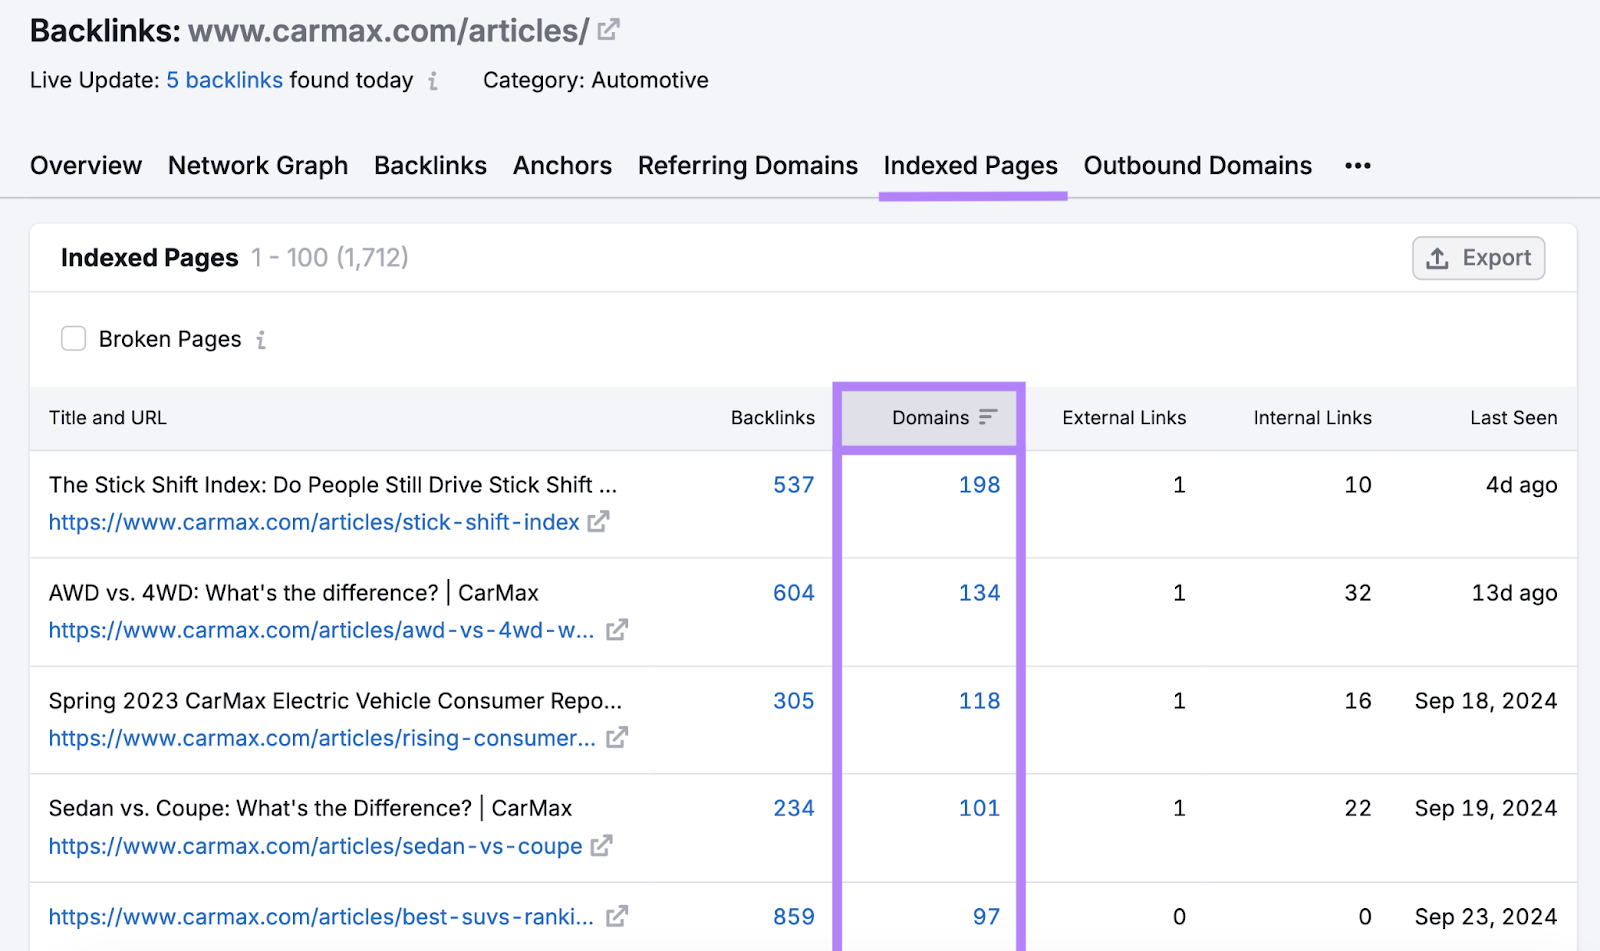Click the export upload icon in the Export button
1600x951 pixels.
(1437, 257)
